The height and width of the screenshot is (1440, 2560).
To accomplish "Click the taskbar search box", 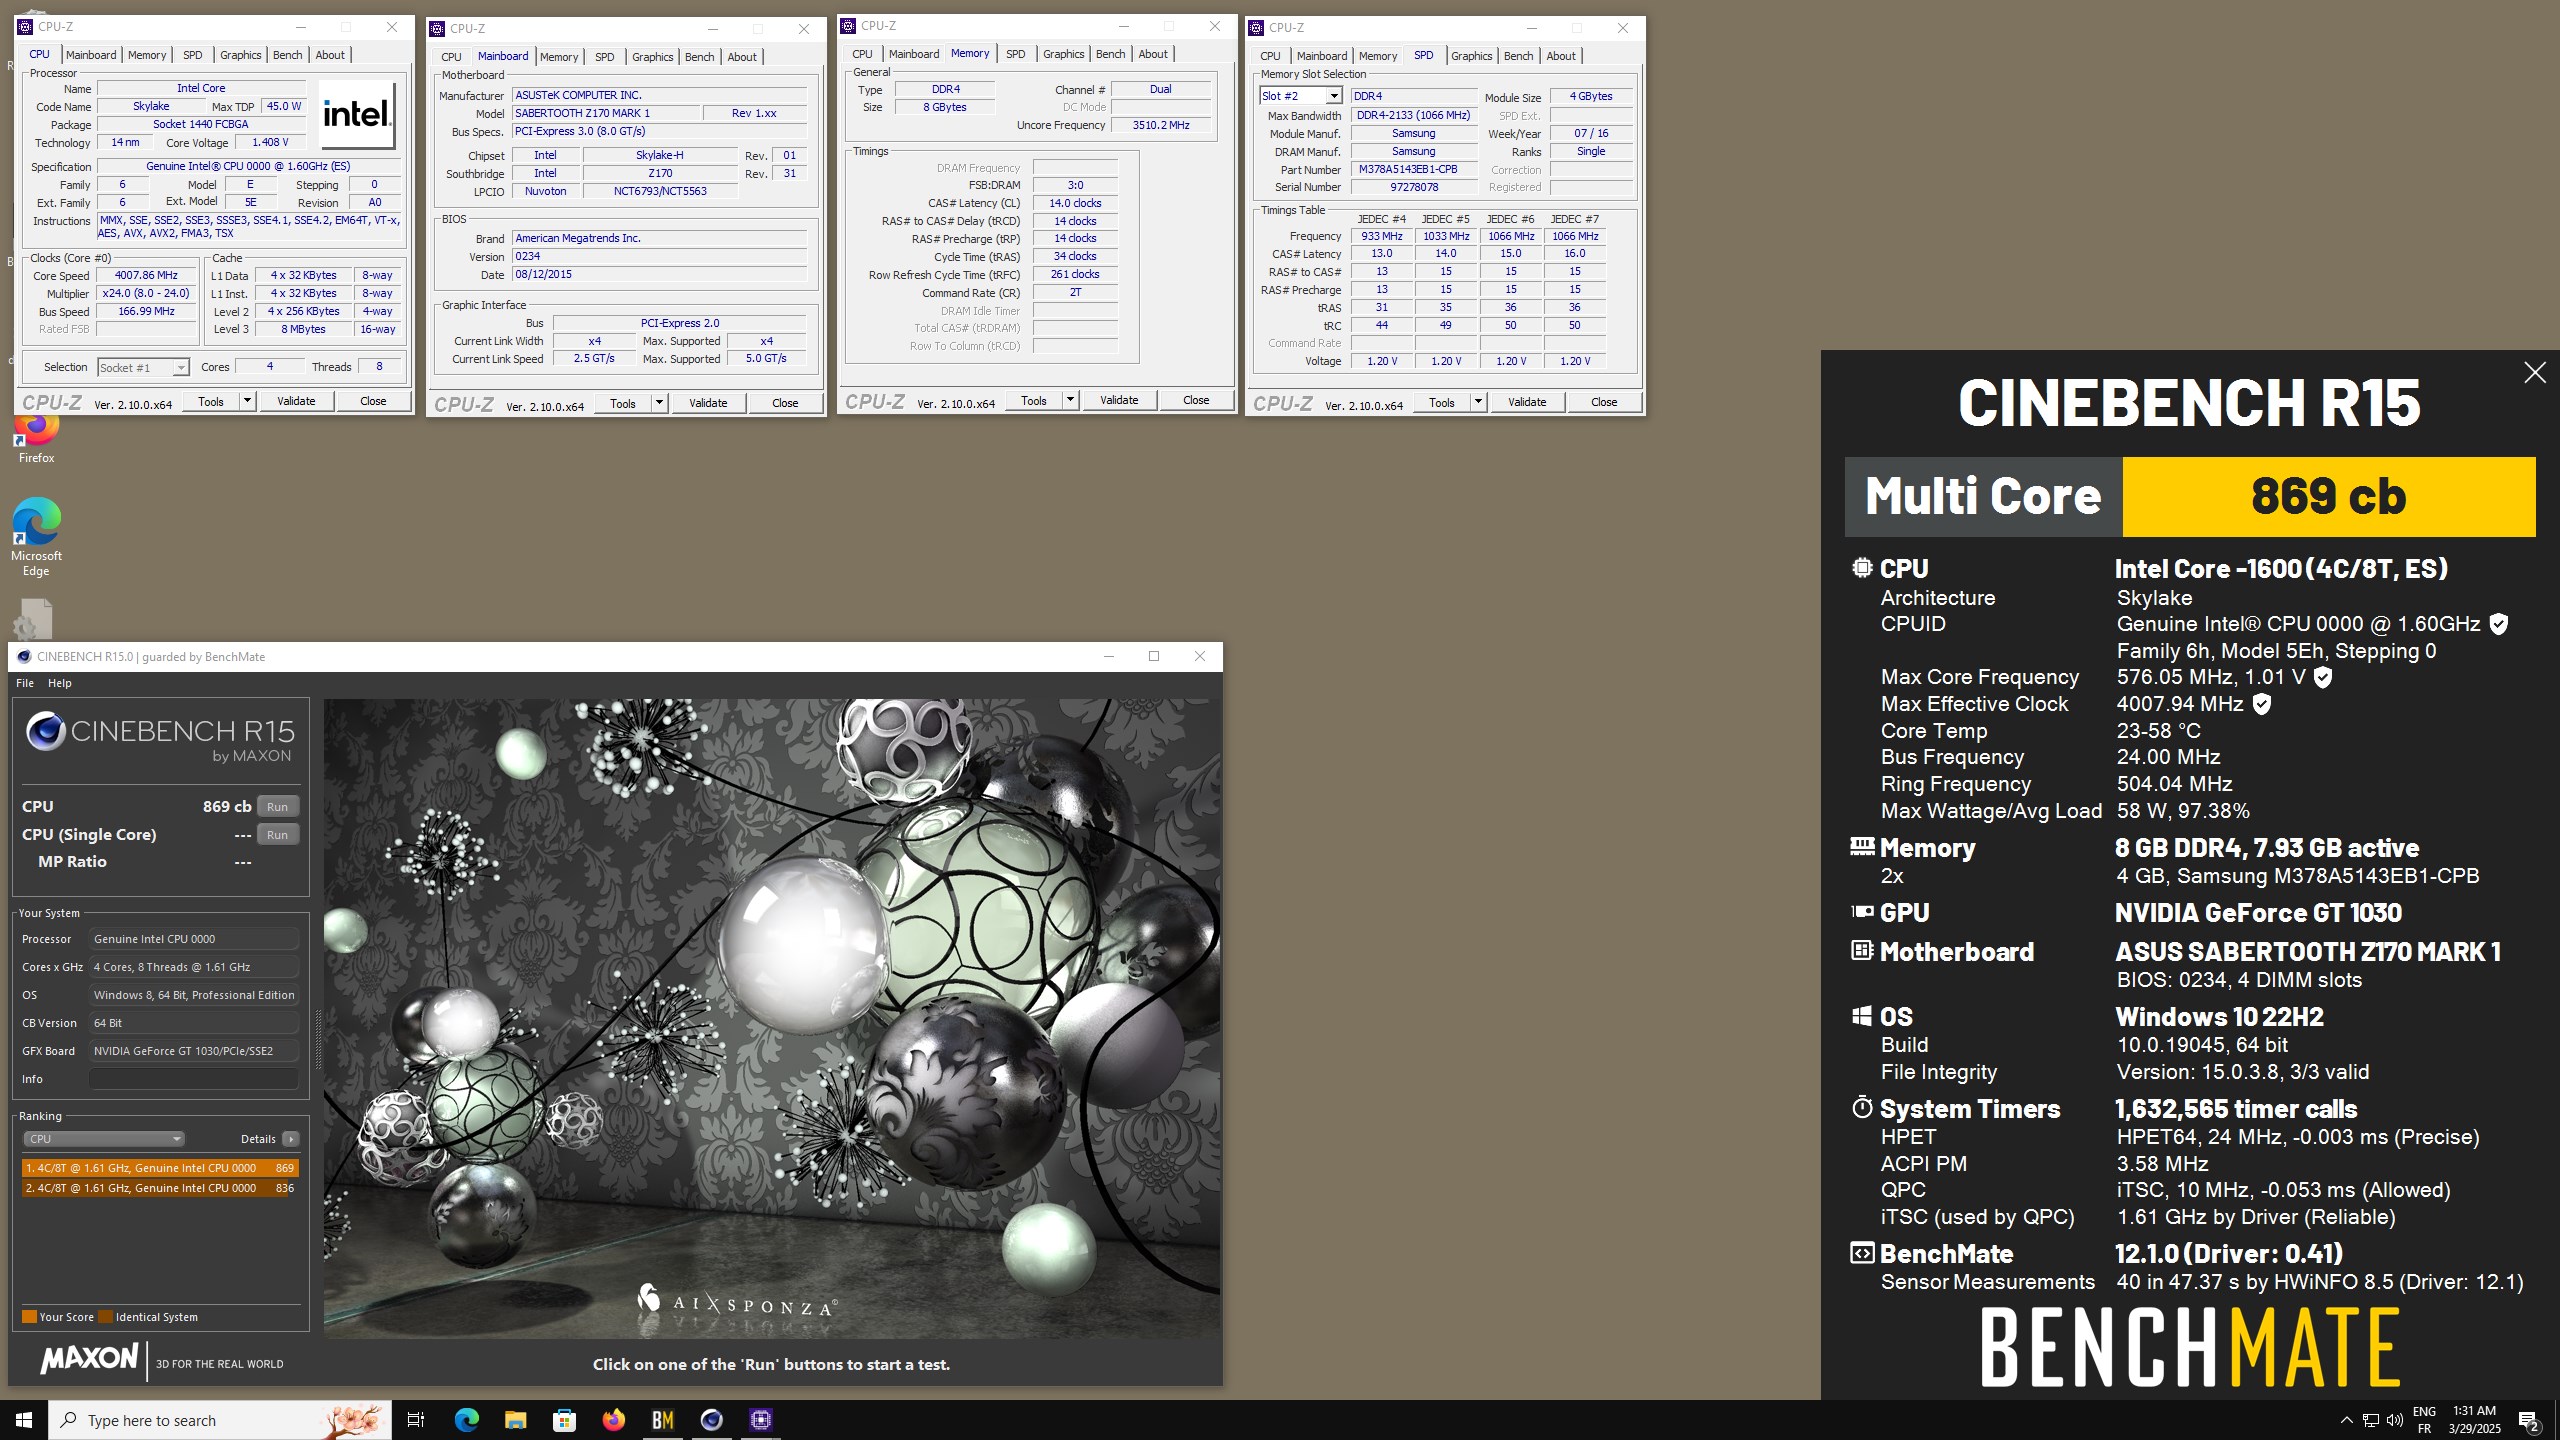I will pyautogui.click(x=220, y=1420).
